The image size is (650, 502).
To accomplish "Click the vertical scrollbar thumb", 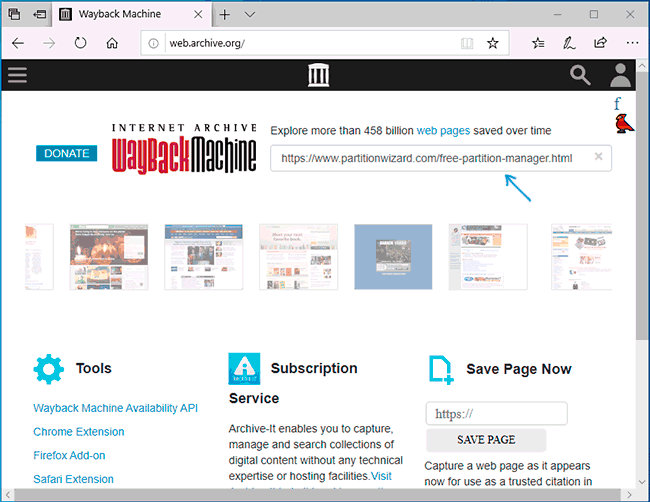I will 642,205.
